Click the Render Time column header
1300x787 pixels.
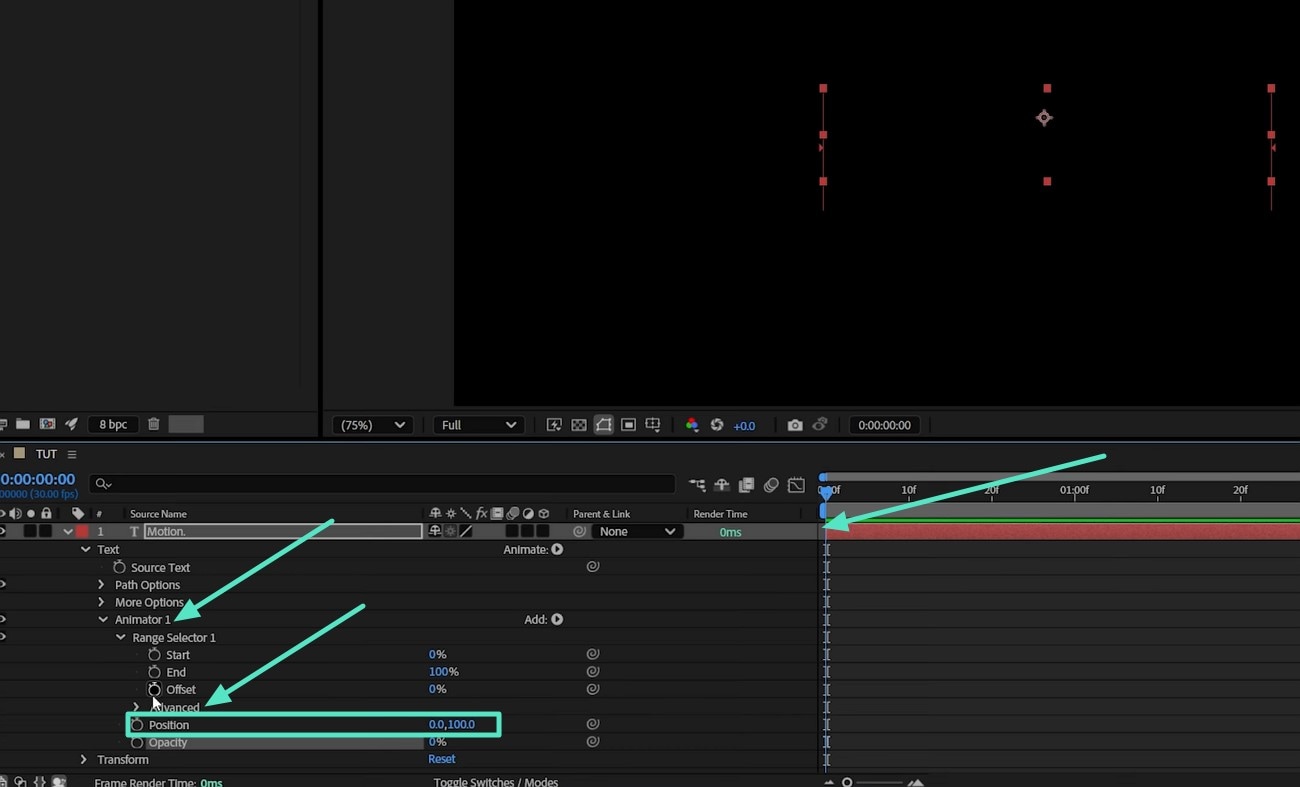pyautogui.click(x=720, y=514)
